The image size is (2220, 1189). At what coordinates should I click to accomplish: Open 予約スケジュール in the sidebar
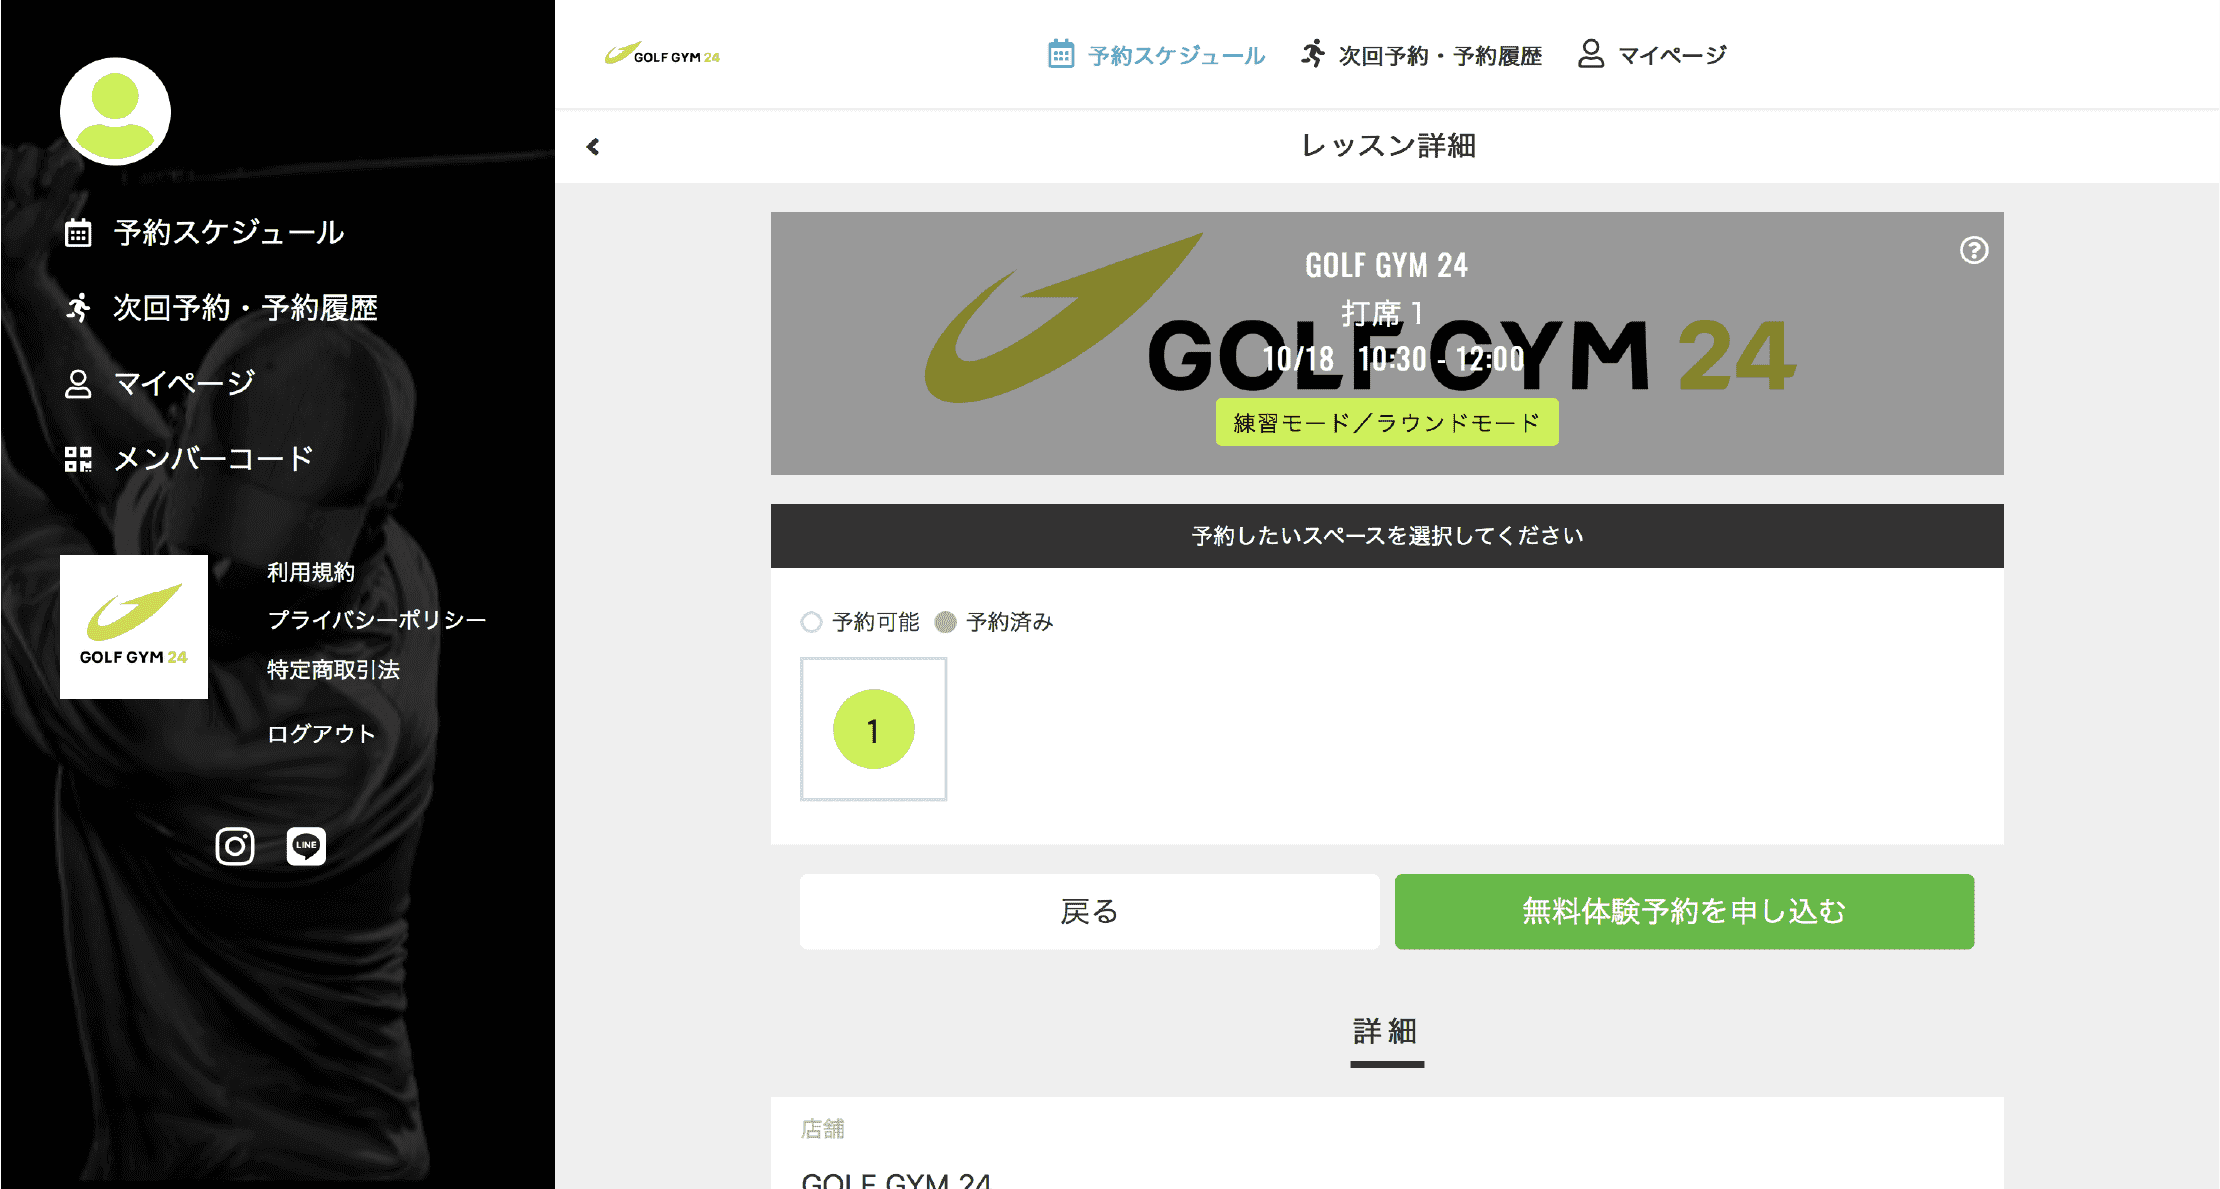(x=228, y=233)
